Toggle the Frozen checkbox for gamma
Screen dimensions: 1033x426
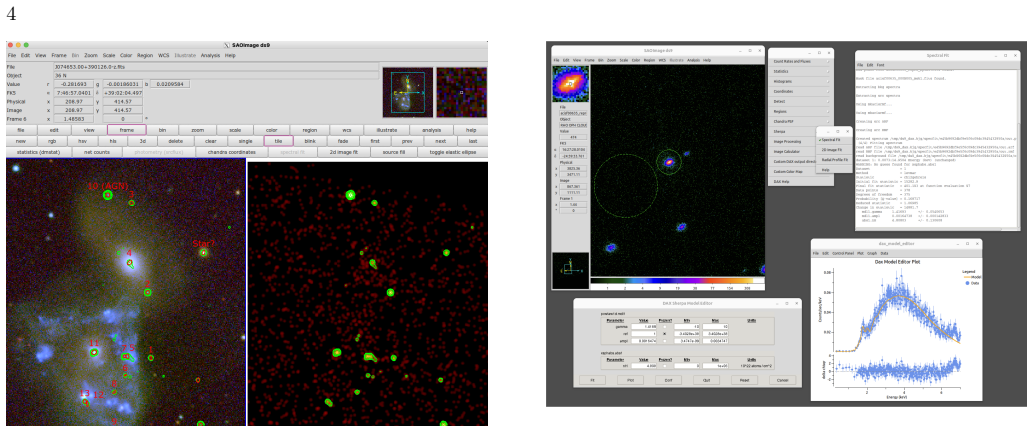pos(665,327)
